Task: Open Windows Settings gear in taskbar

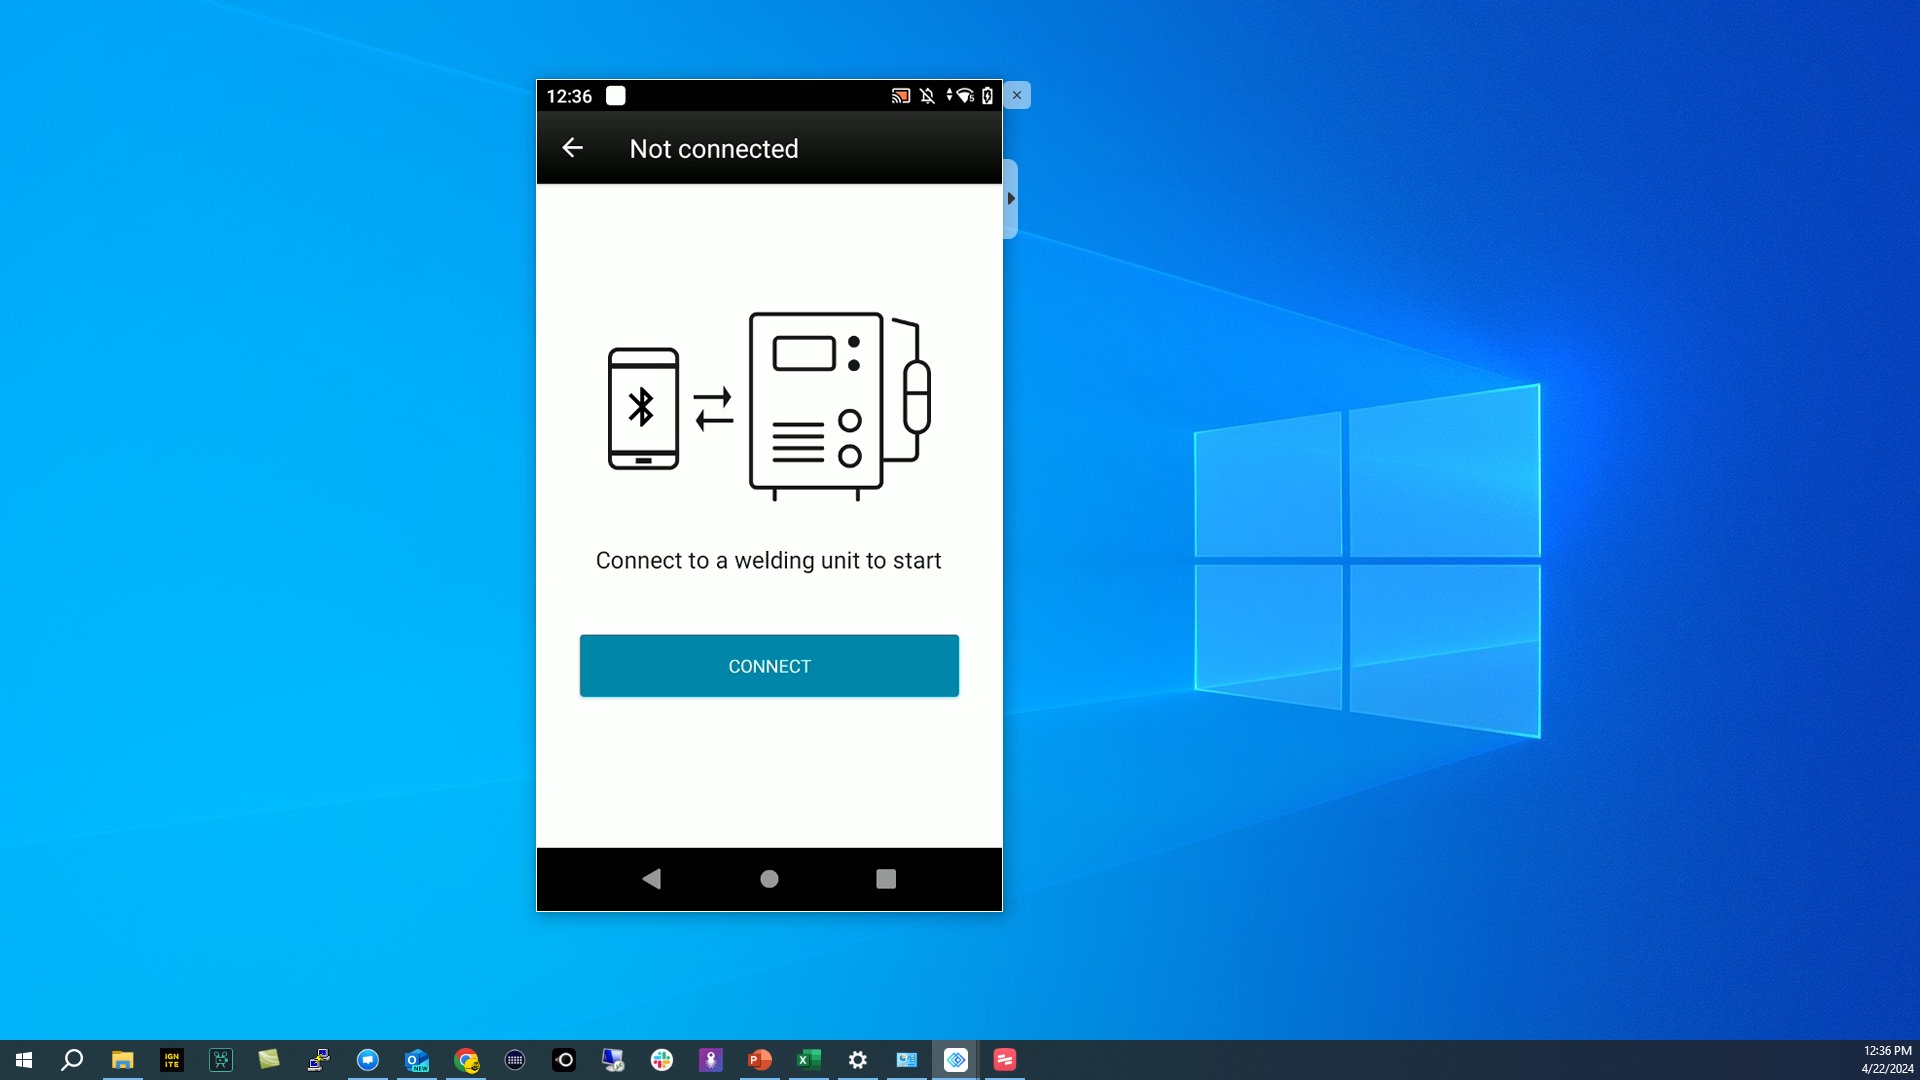Action: tap(858, 1060)
